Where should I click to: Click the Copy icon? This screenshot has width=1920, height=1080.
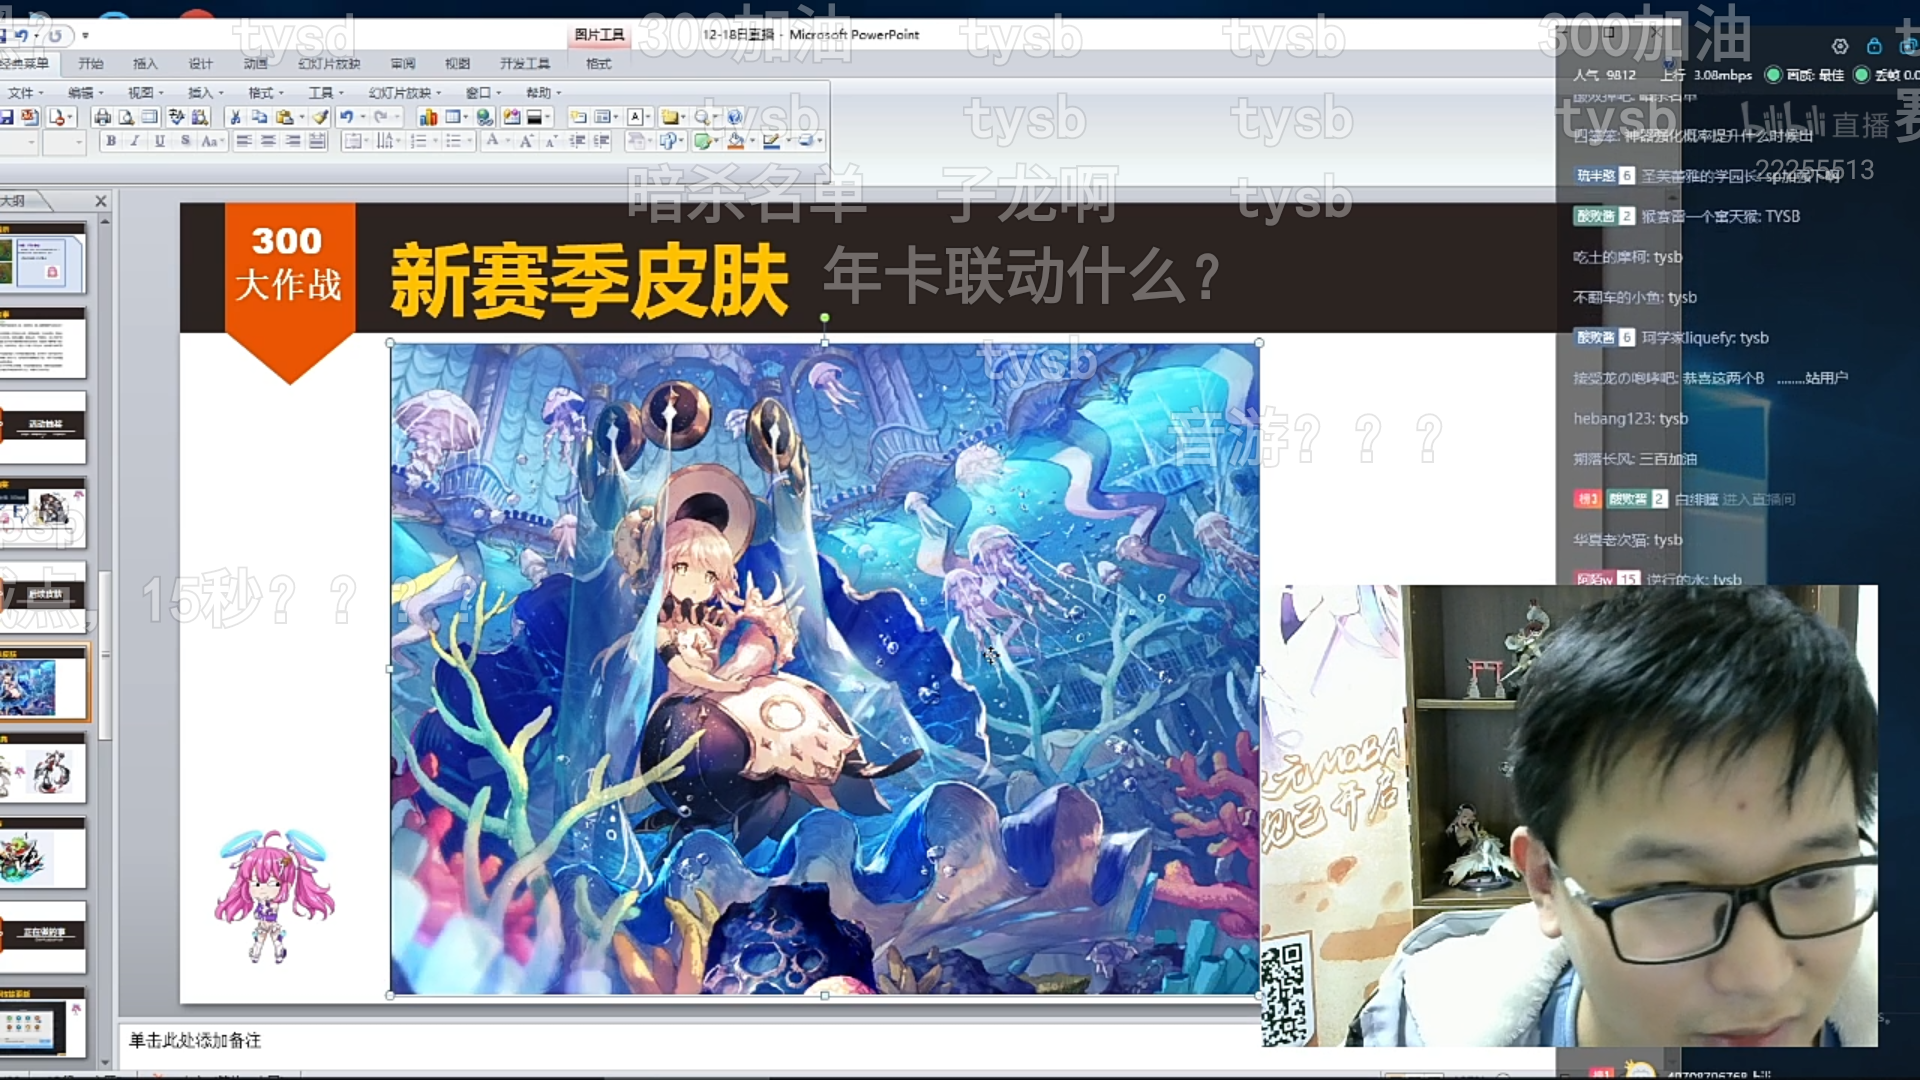[259, 117]
